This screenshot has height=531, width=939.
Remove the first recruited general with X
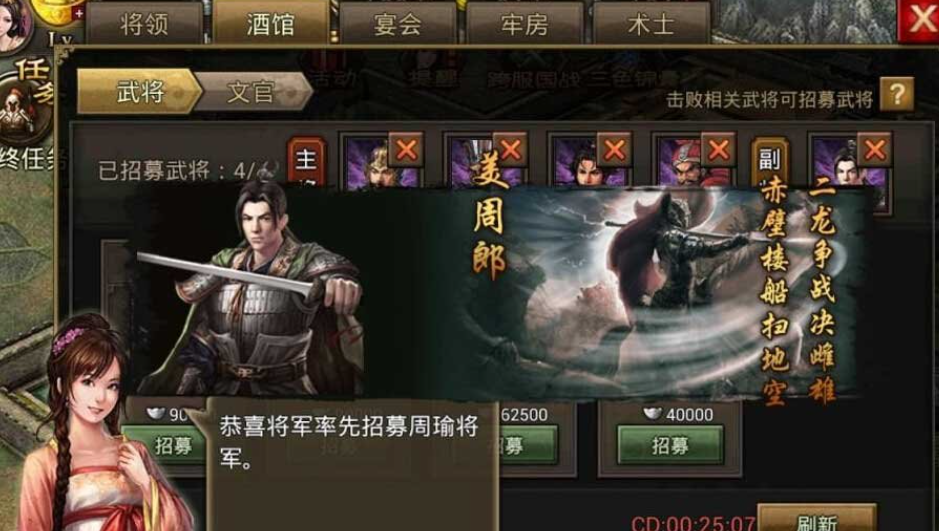coord(406,150)
